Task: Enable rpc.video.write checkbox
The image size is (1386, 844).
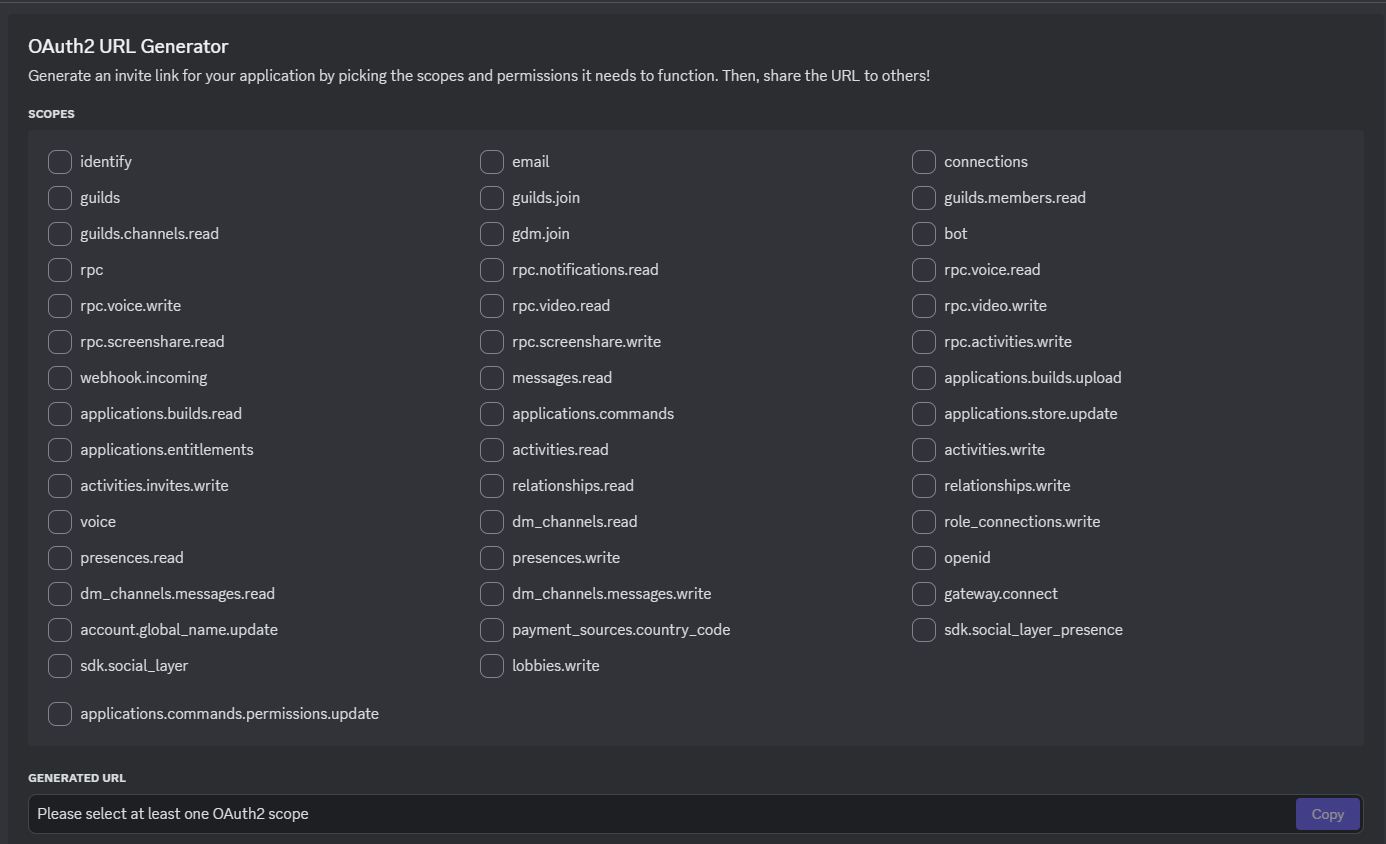Action: 924,306
